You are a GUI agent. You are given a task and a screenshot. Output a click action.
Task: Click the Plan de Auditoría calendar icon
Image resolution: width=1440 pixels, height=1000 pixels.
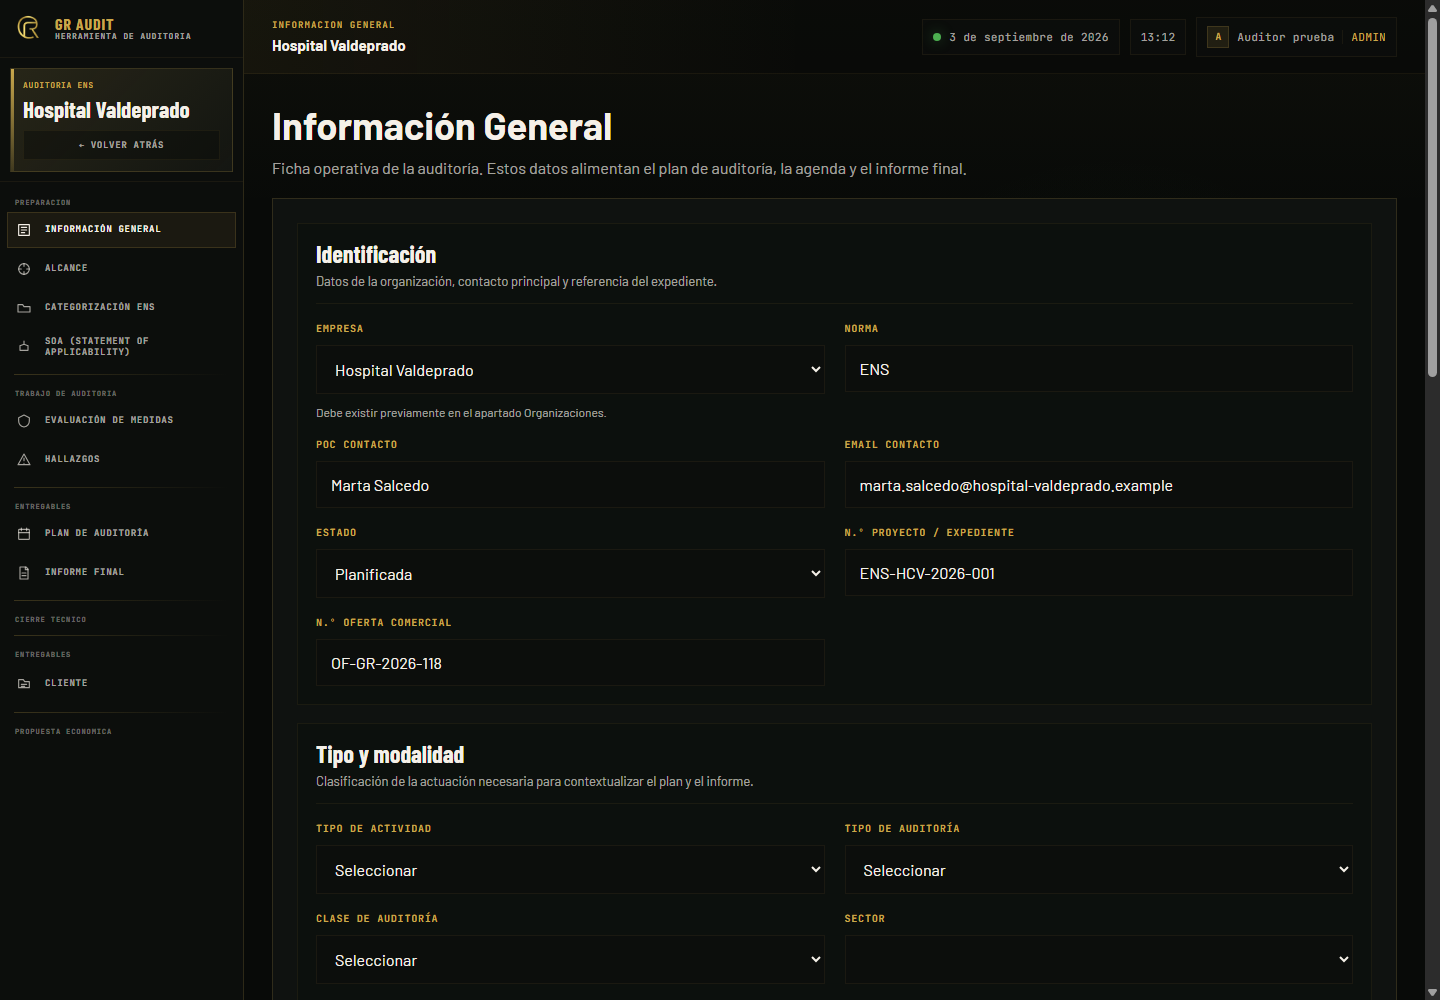tap(24, 534)
